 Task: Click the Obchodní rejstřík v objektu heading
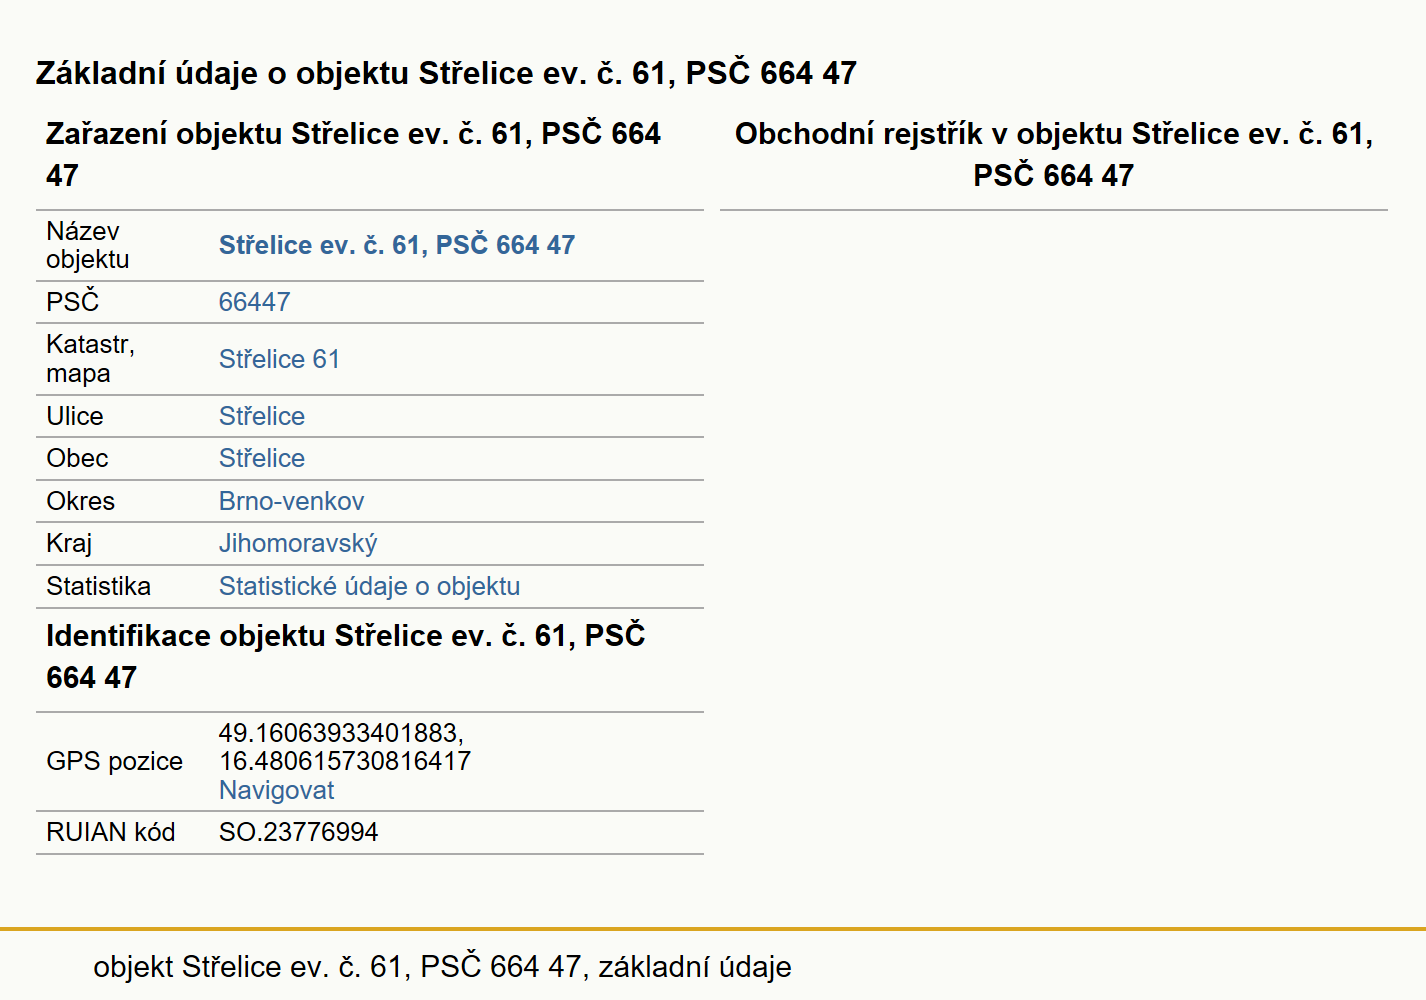(1054, 154)
